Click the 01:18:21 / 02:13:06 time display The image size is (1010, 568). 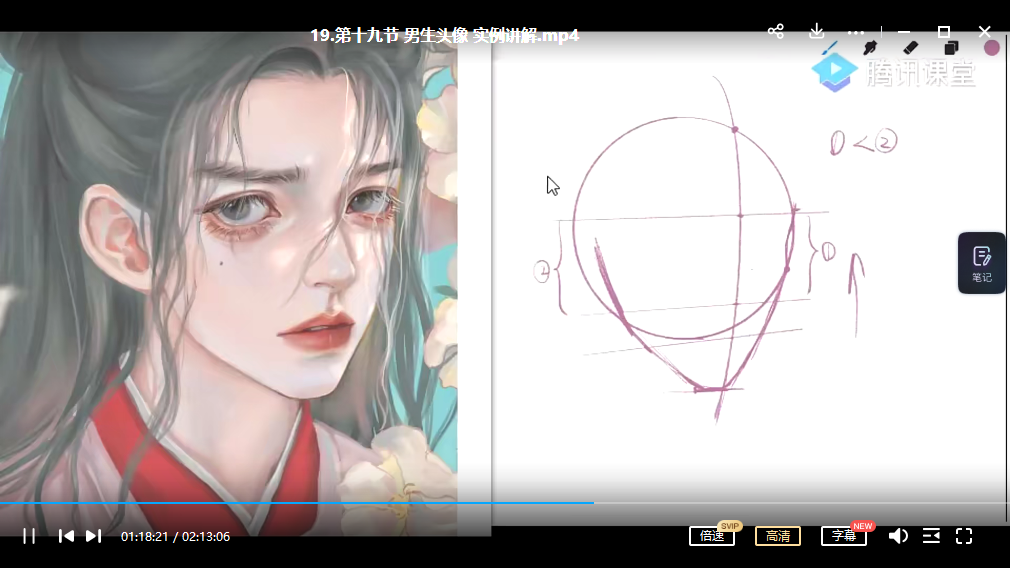point(175,536)
